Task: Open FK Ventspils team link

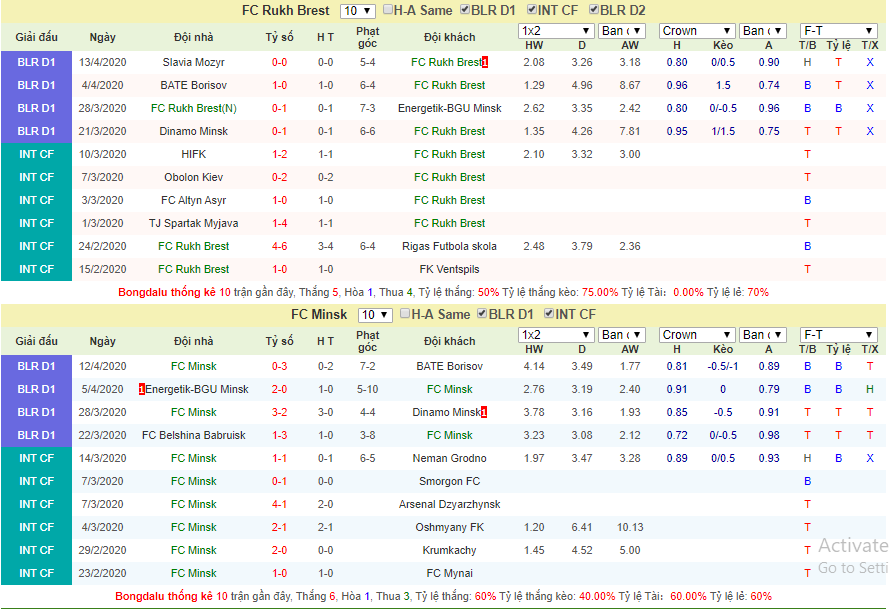Action: coord(449,269)
